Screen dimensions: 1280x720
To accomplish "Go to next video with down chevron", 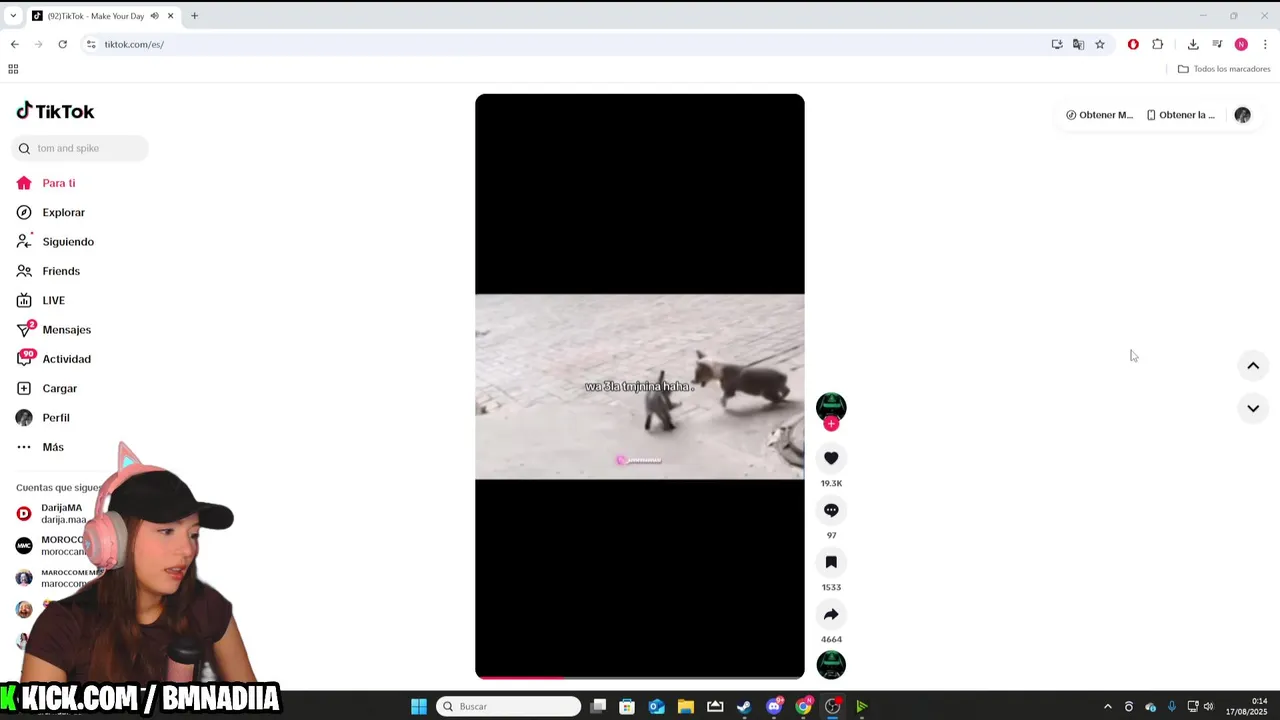I will click(x=1253, y=408).
